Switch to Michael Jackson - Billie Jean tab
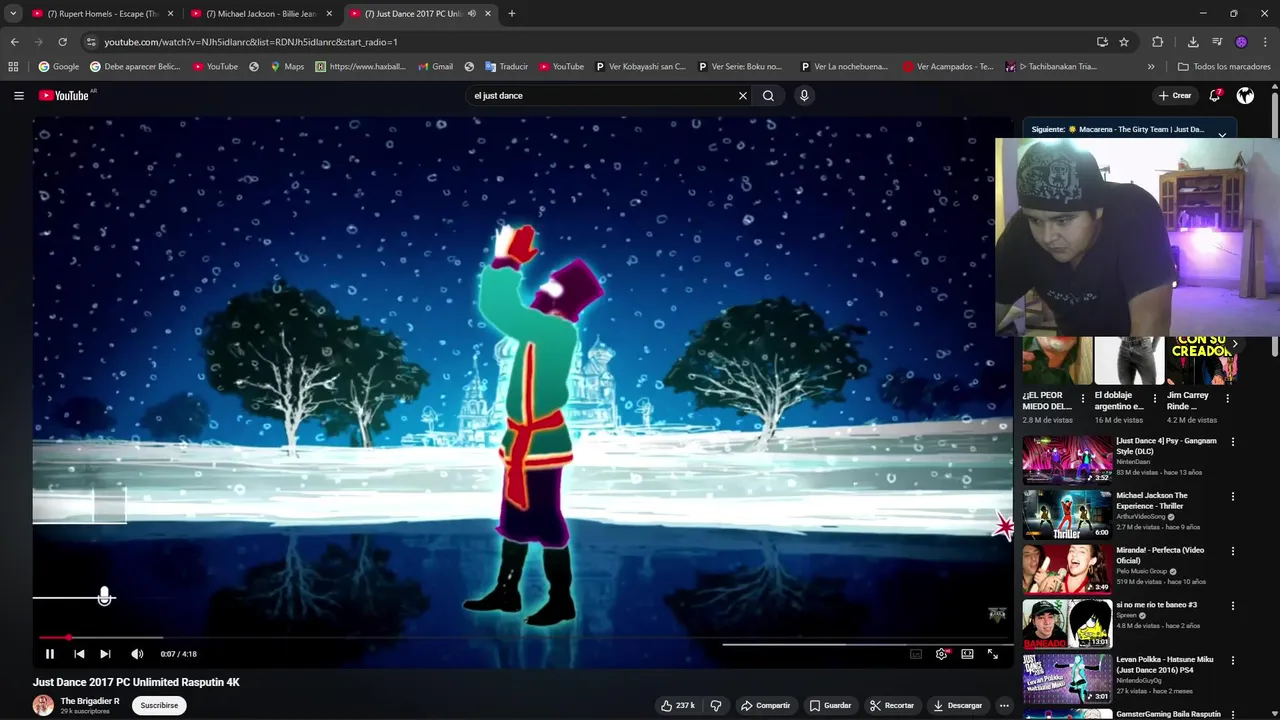The height and width of the screenshot is (720, 1280). (x=260, y=14)
